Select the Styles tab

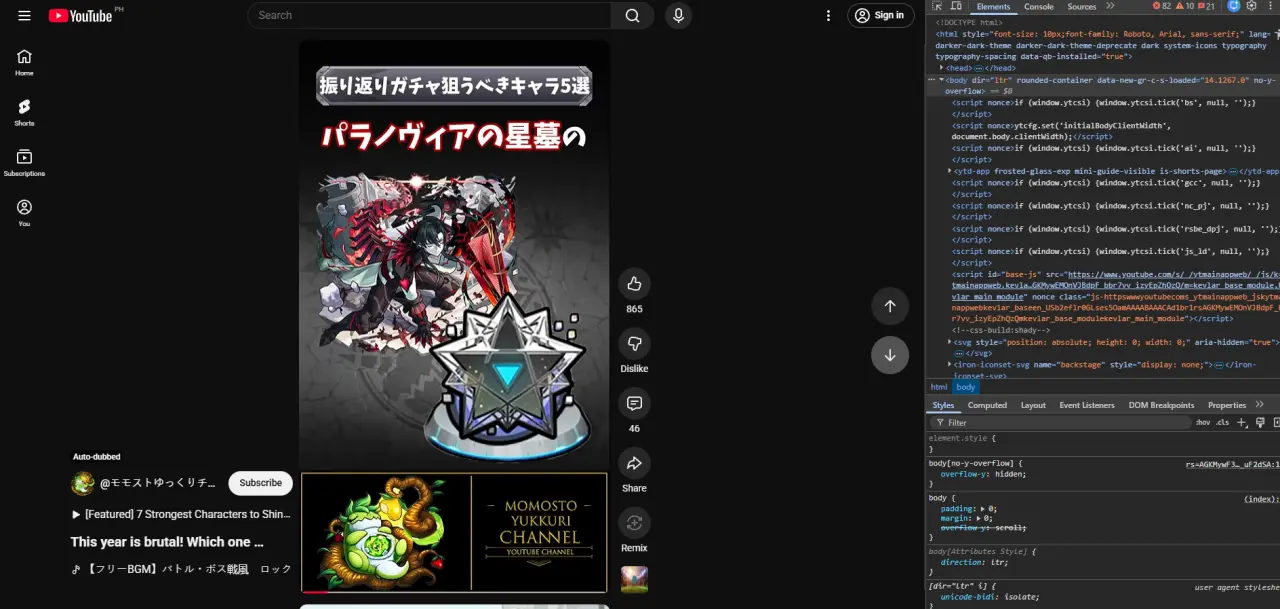[x=943, y=405]
